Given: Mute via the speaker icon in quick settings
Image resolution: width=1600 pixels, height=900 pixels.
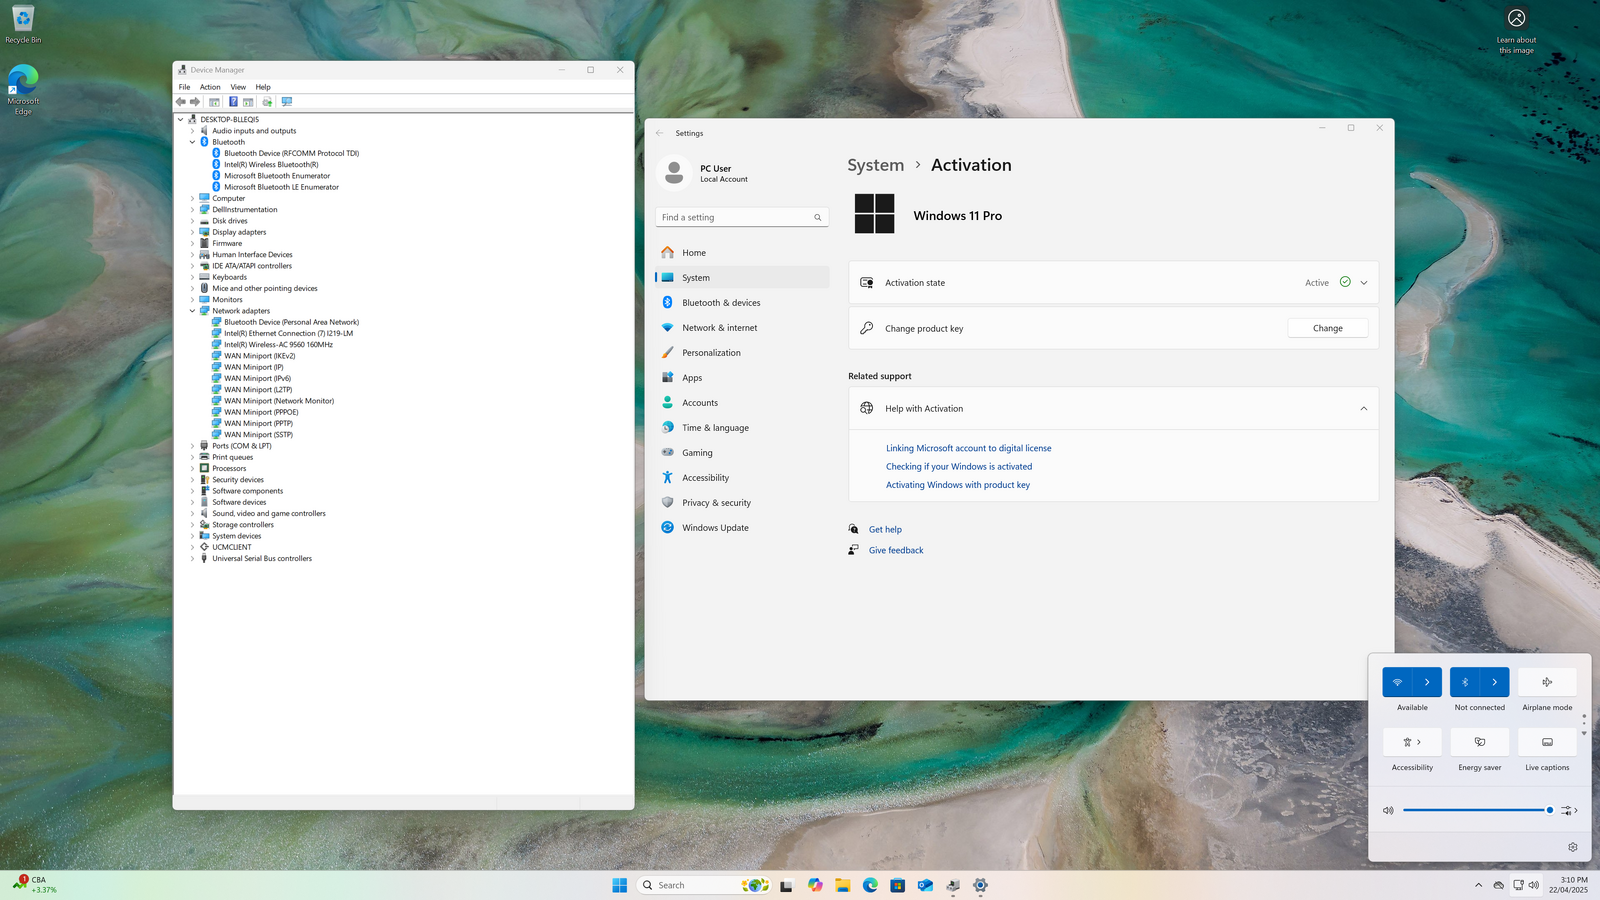Looking at the screenshot, I should coord(1388,811).
